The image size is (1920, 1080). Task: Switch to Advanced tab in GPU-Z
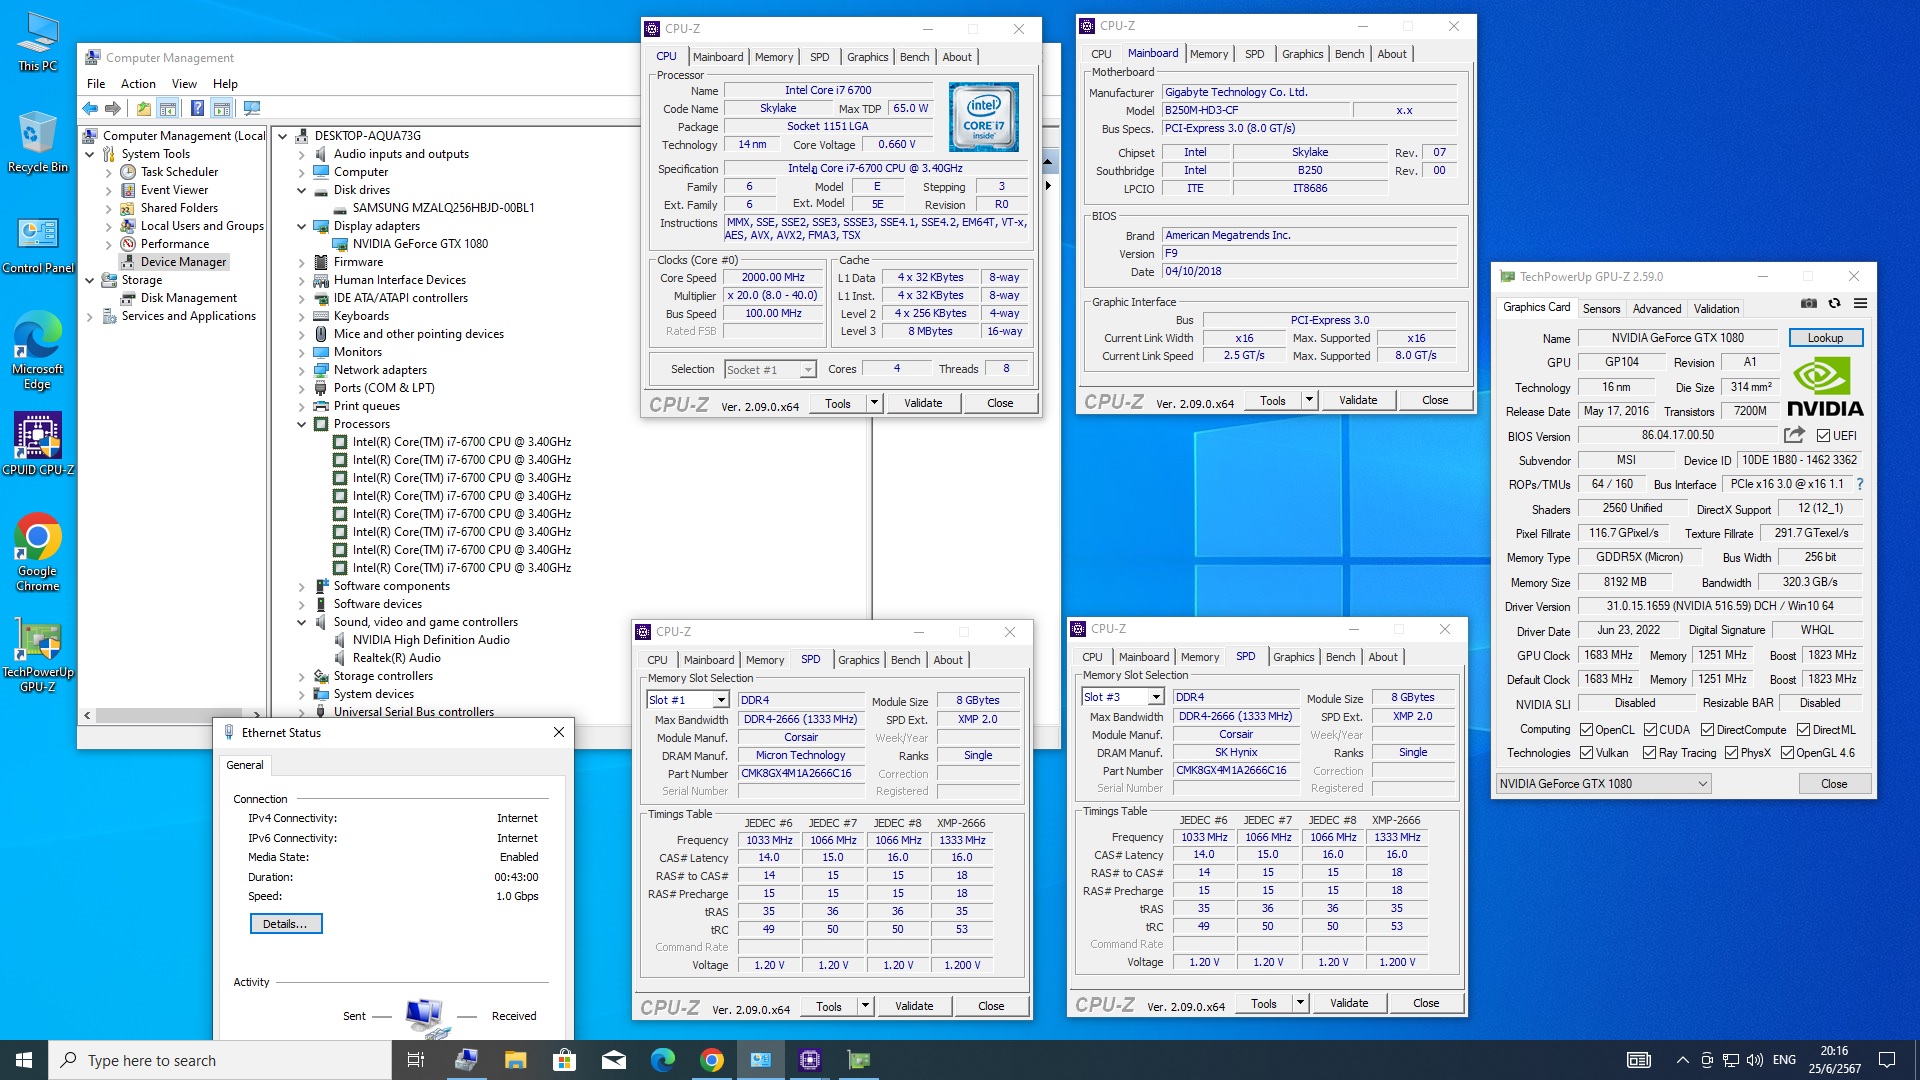click(1657, 309)
